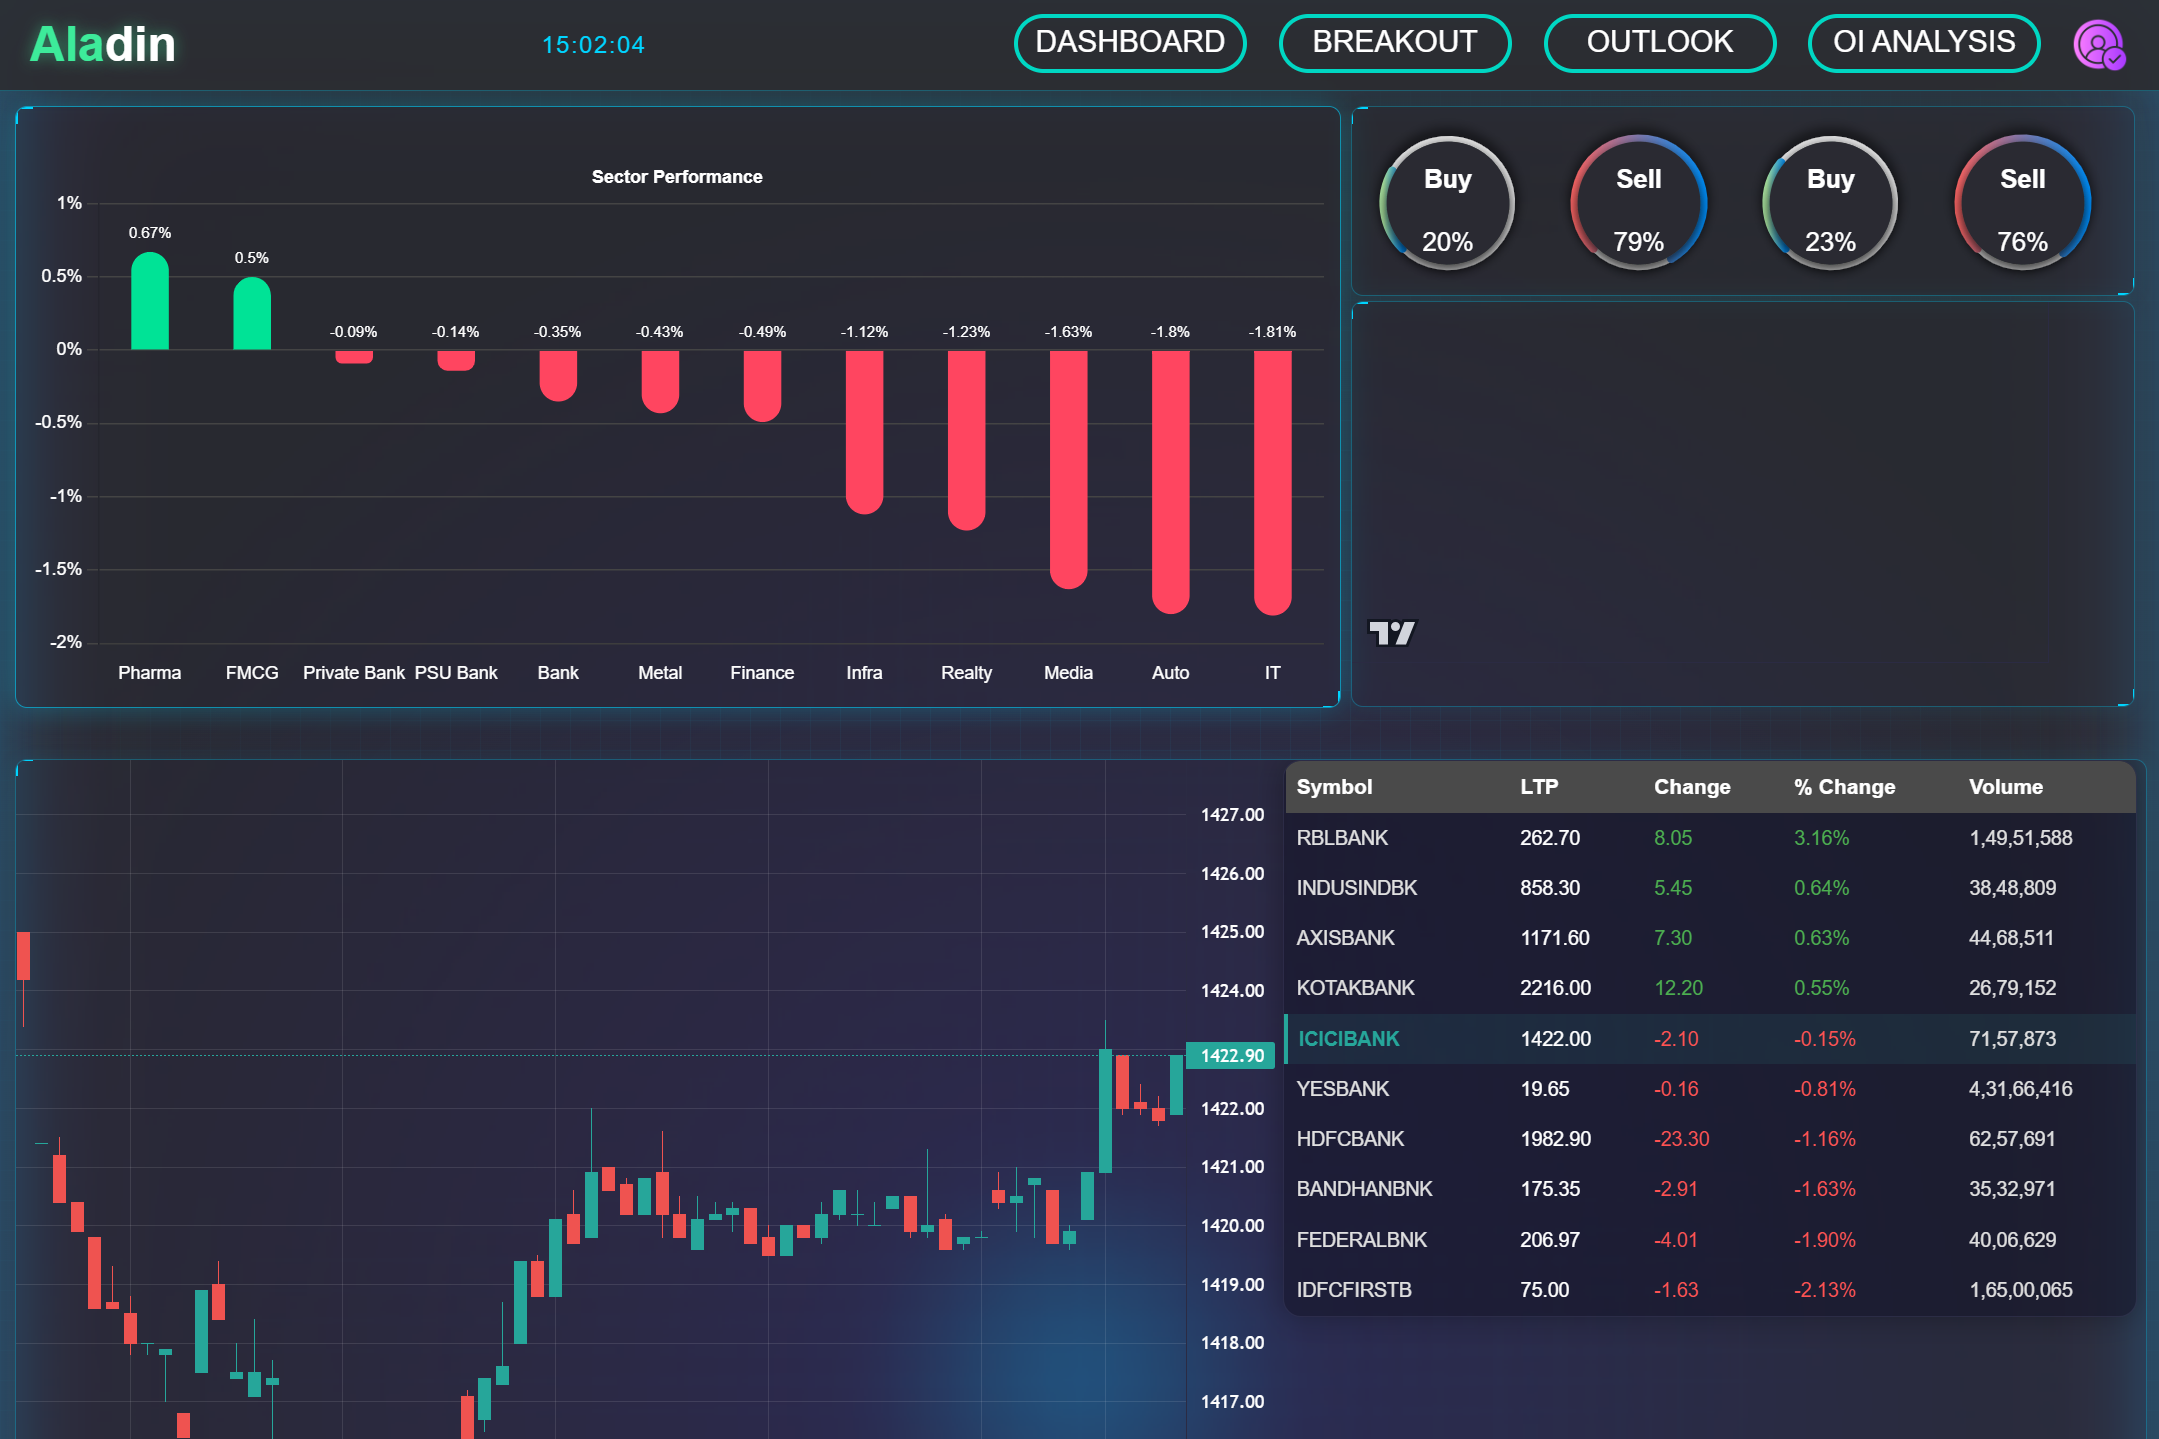This screenshot has width=2159, height=1439.
Task: Click the Aladin logo
Action: [103, 44]
